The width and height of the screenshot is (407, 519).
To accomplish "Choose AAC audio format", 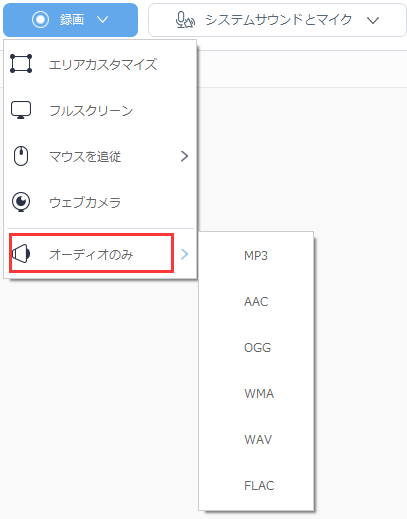I will pos(256,302).
